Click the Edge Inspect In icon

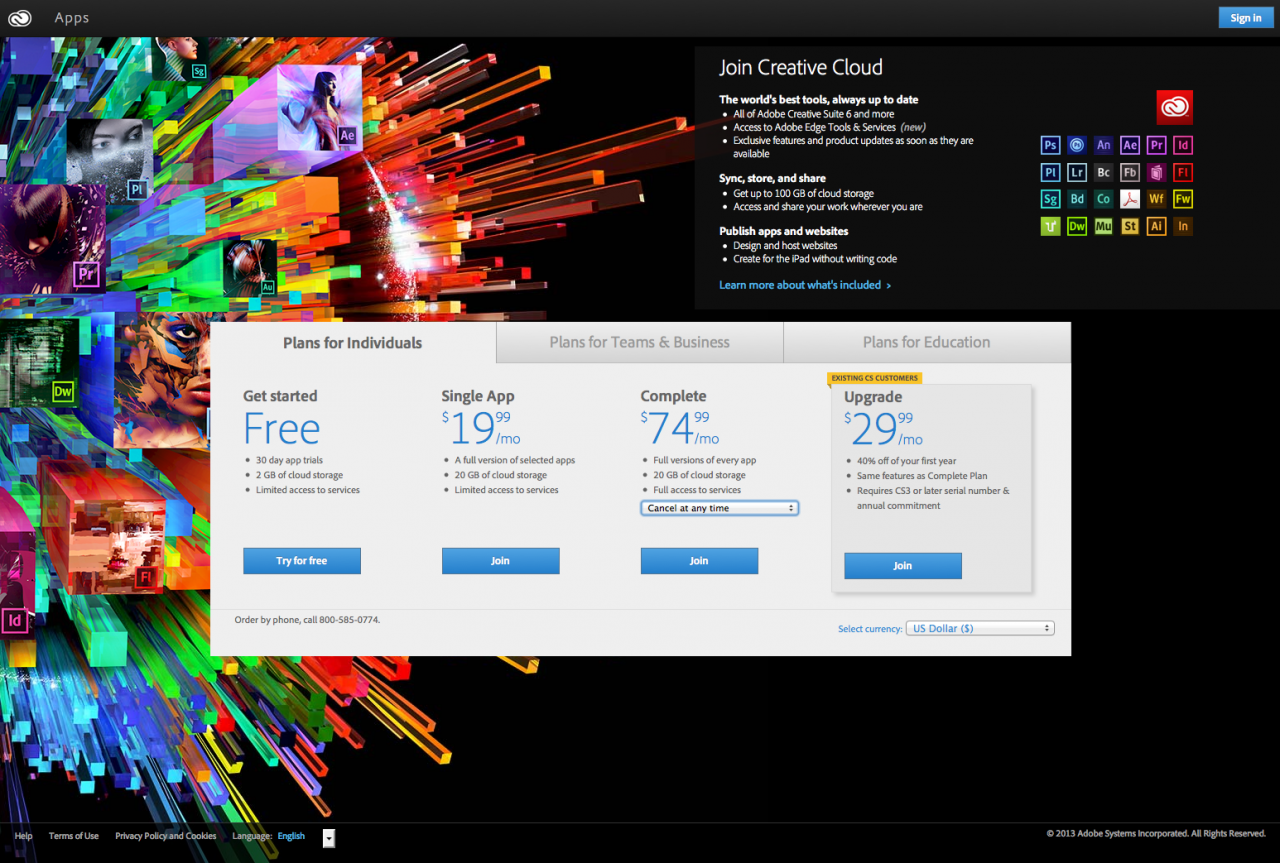pyautogui.click(x=1183, y=226)
